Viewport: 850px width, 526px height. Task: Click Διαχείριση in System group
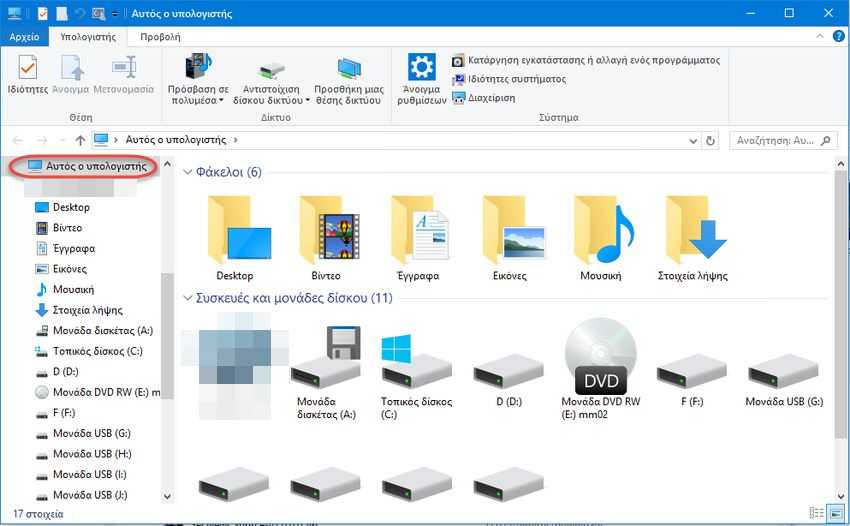(484, 98)
